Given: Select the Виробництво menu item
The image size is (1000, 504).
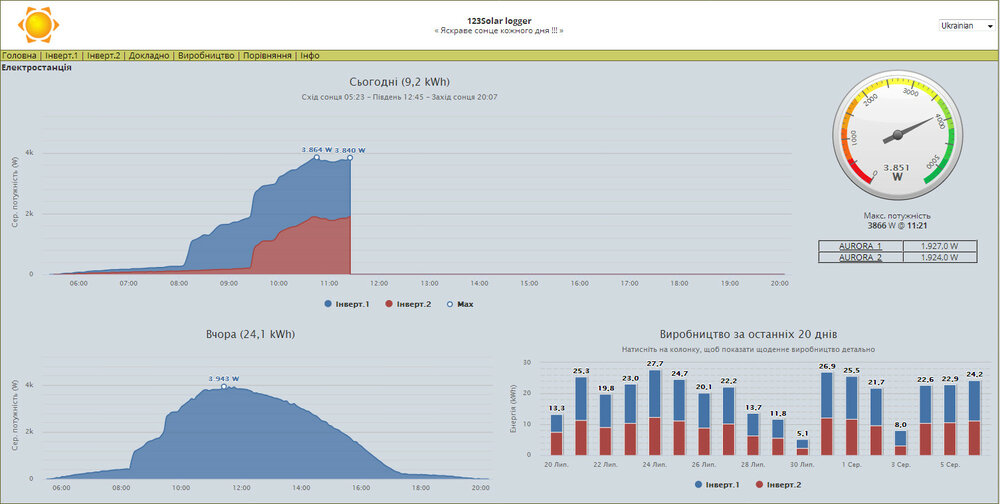Looking at the screenshot, I should 206,56.
